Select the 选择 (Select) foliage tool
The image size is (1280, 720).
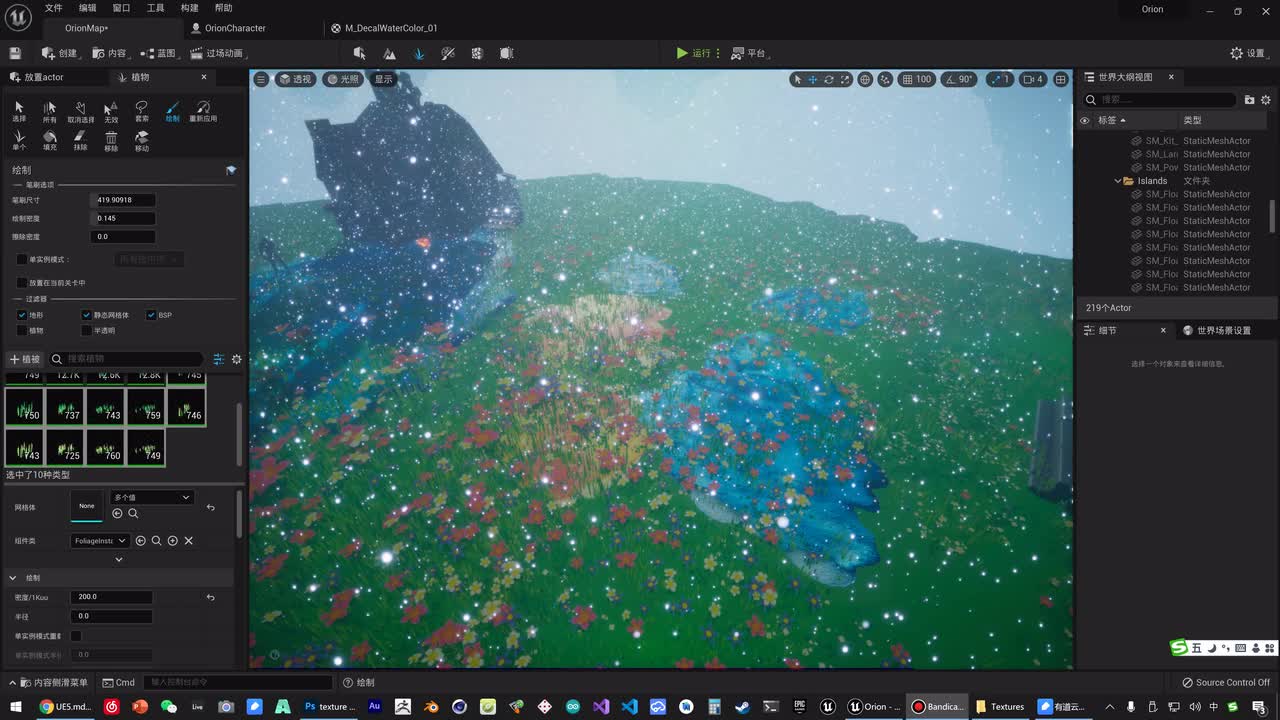coord(19,111)
